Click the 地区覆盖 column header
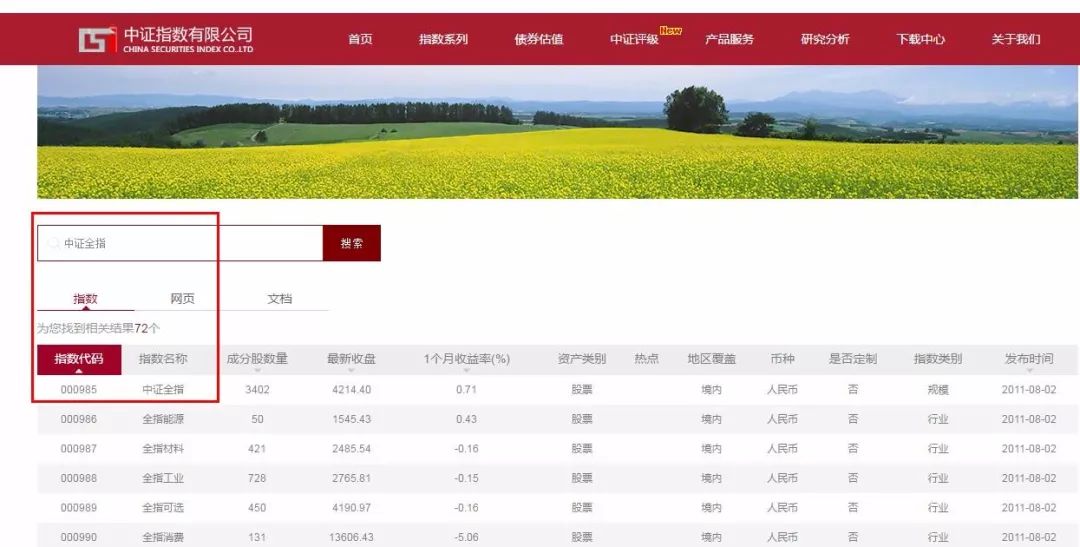The height and width of the screenshot is (547, 1080). click(x=712, y=359)
